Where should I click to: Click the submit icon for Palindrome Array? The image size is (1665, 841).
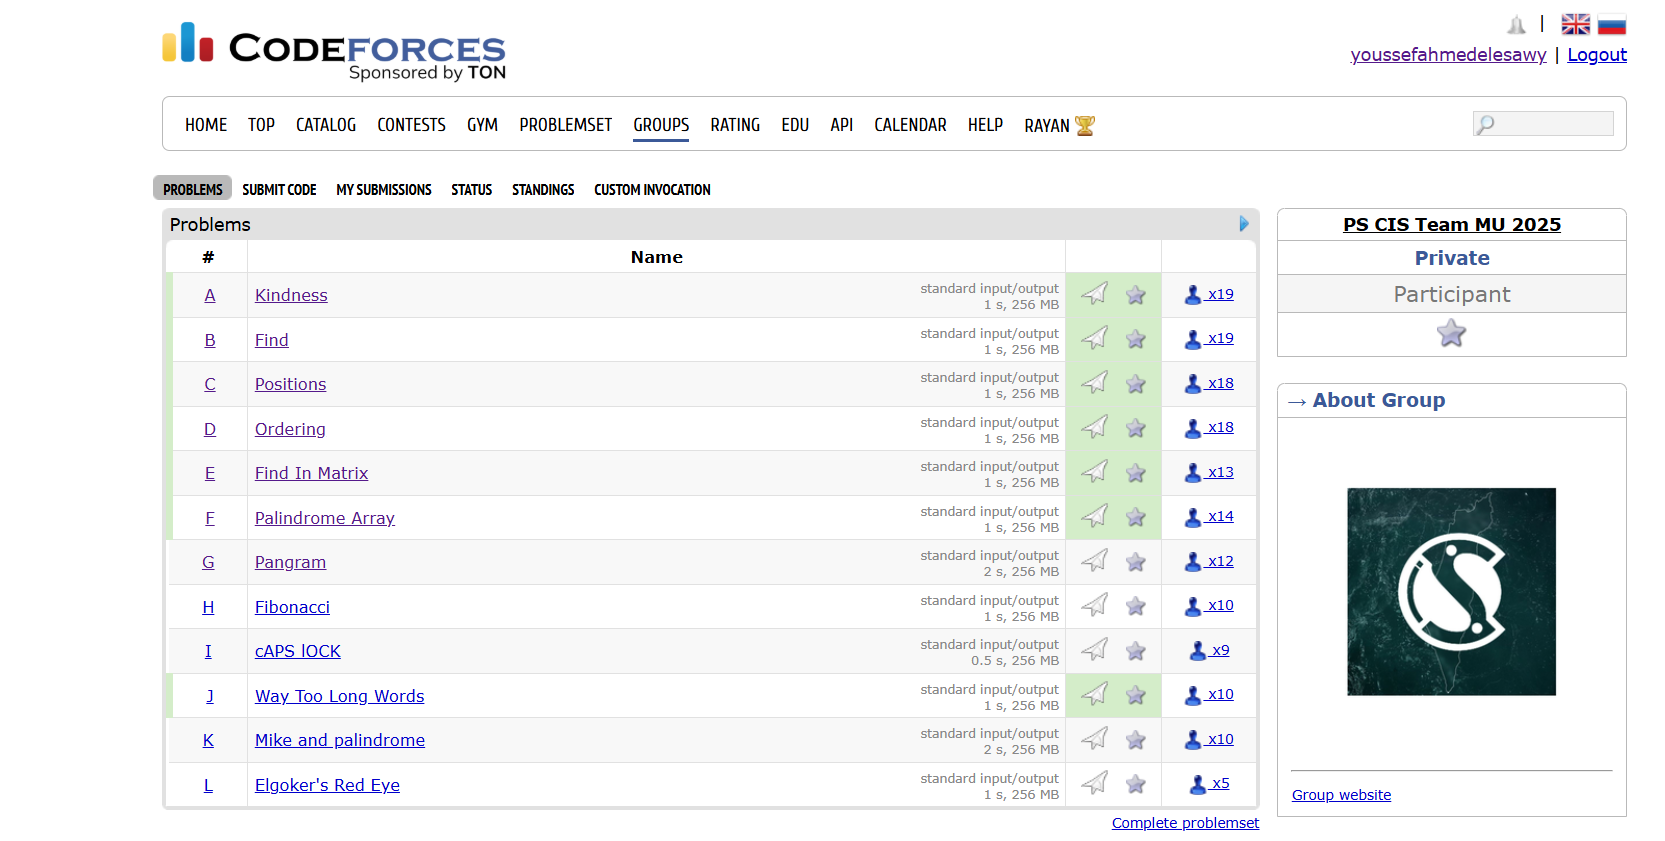[x=1095, y=516]
